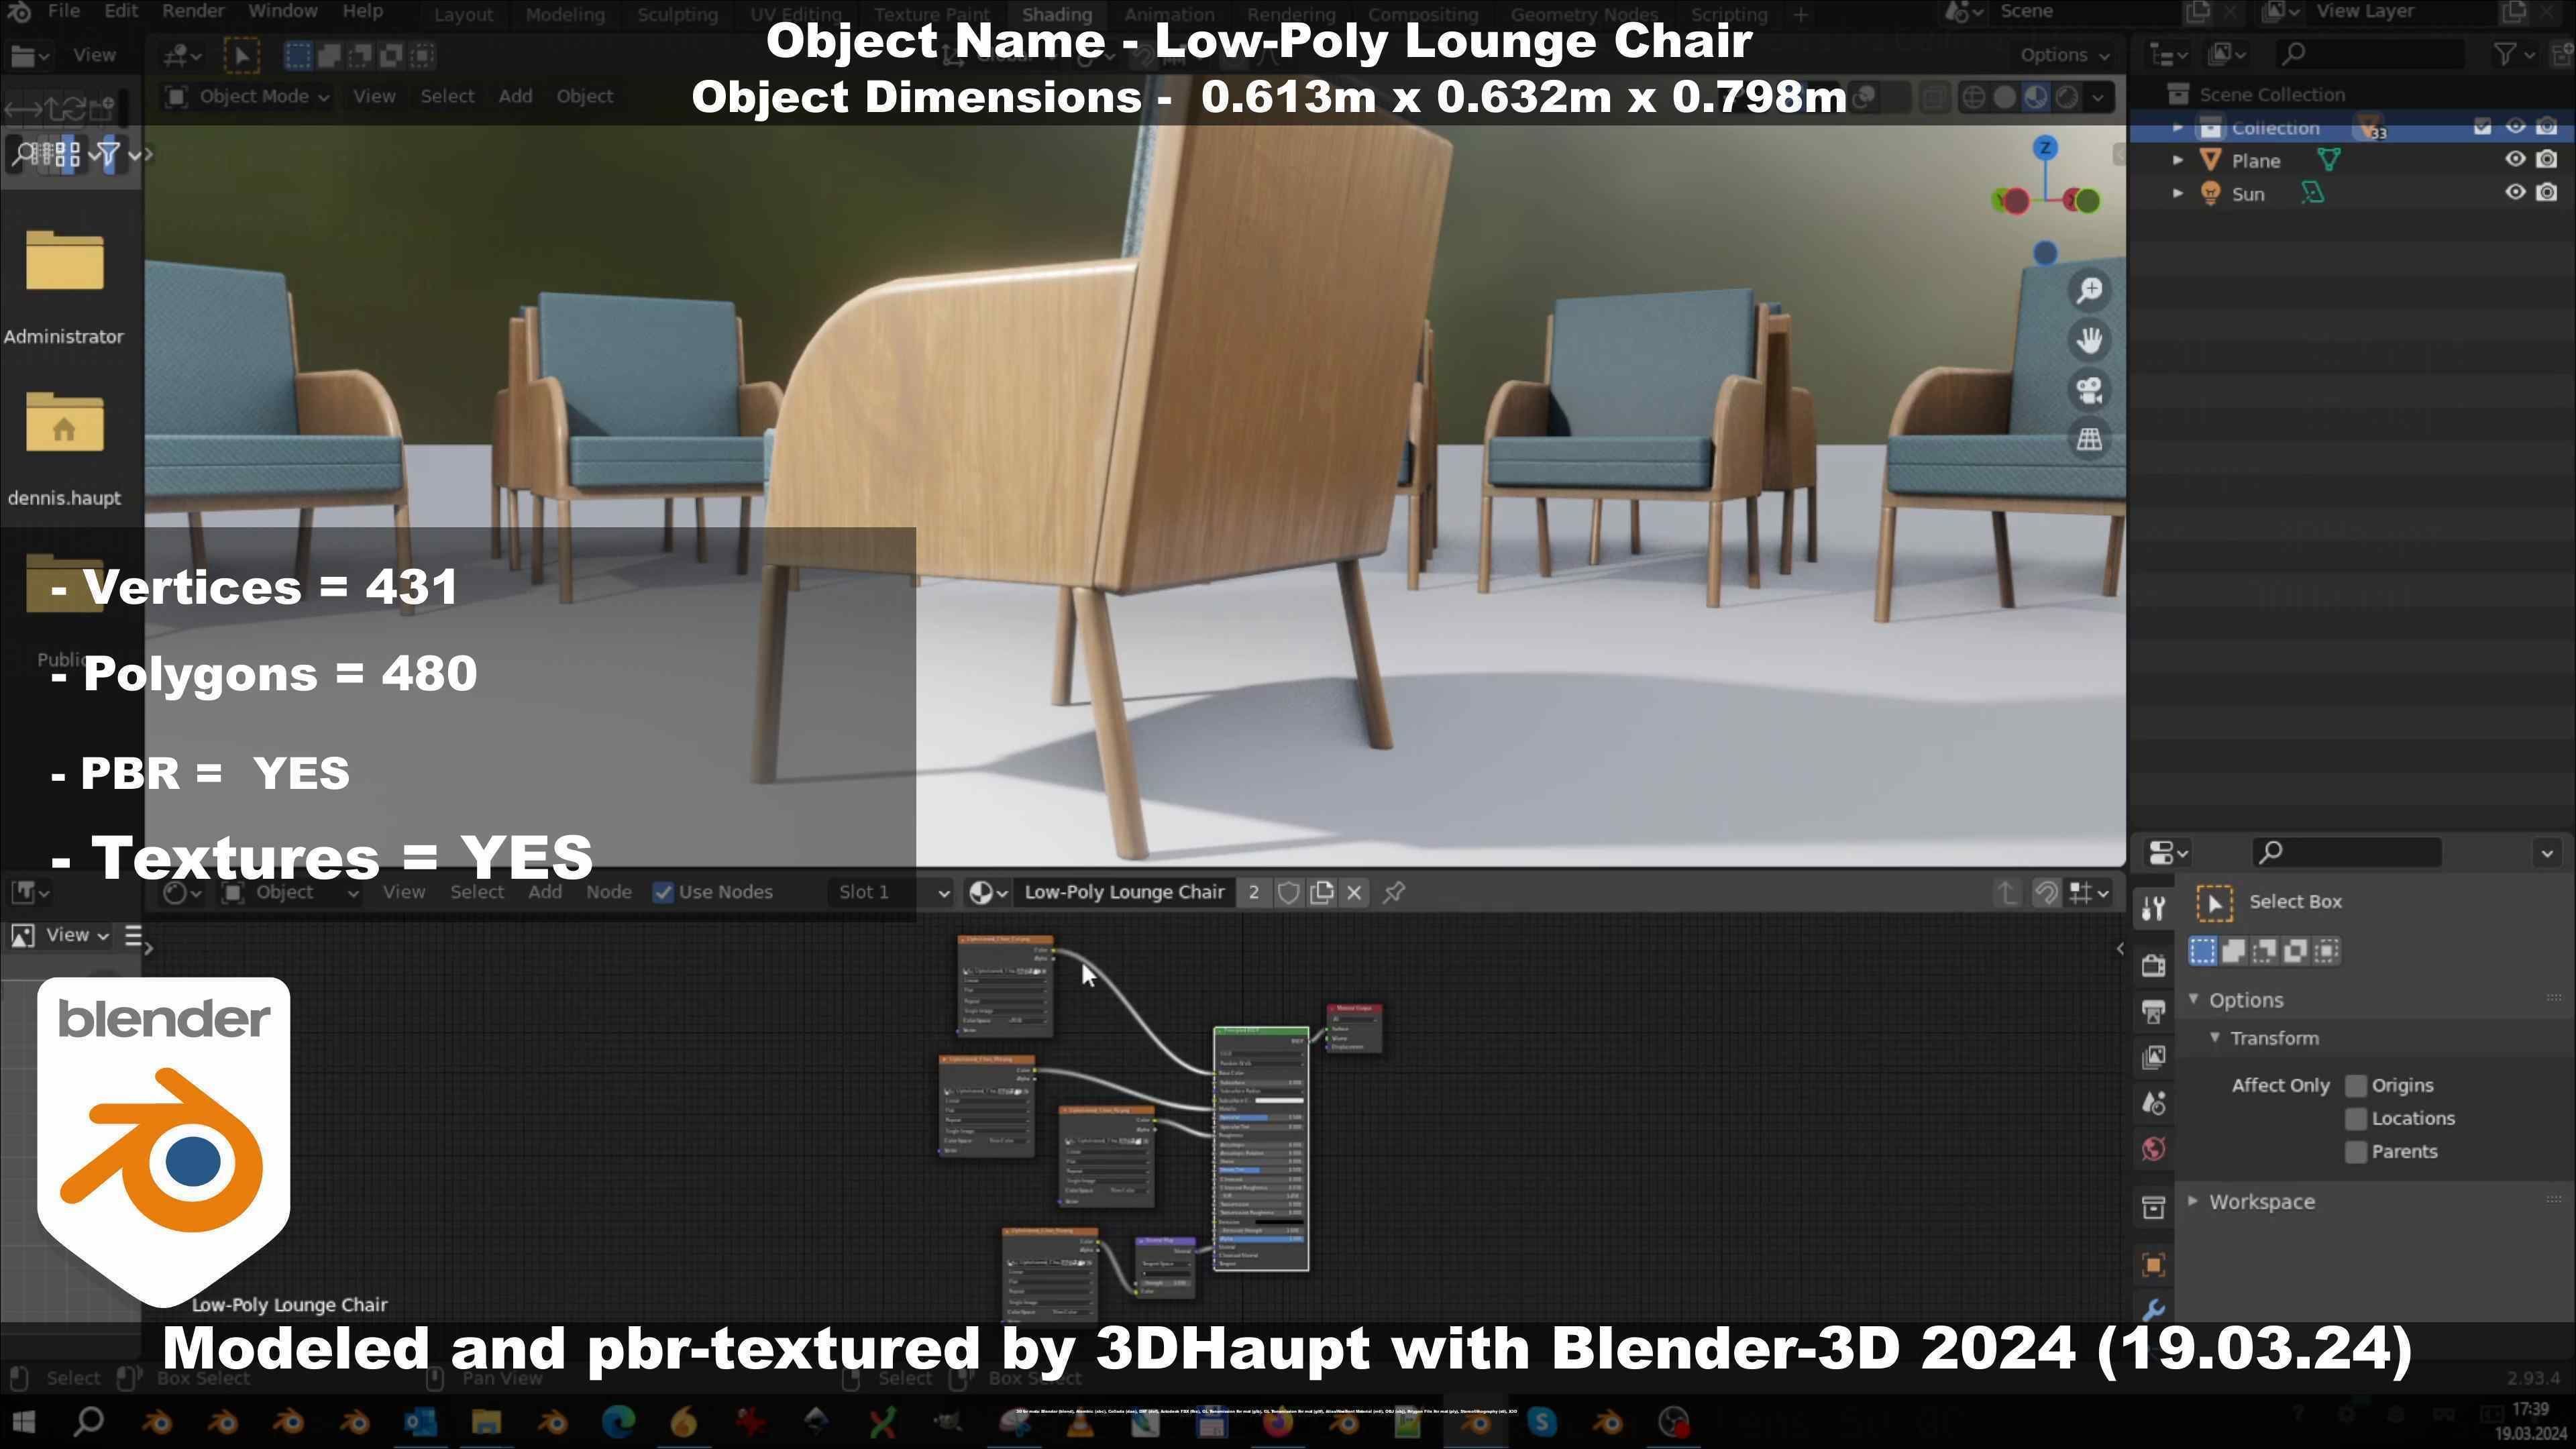Open the Window menu
Screen dimensions: 2576x1449
coord(283,12)
